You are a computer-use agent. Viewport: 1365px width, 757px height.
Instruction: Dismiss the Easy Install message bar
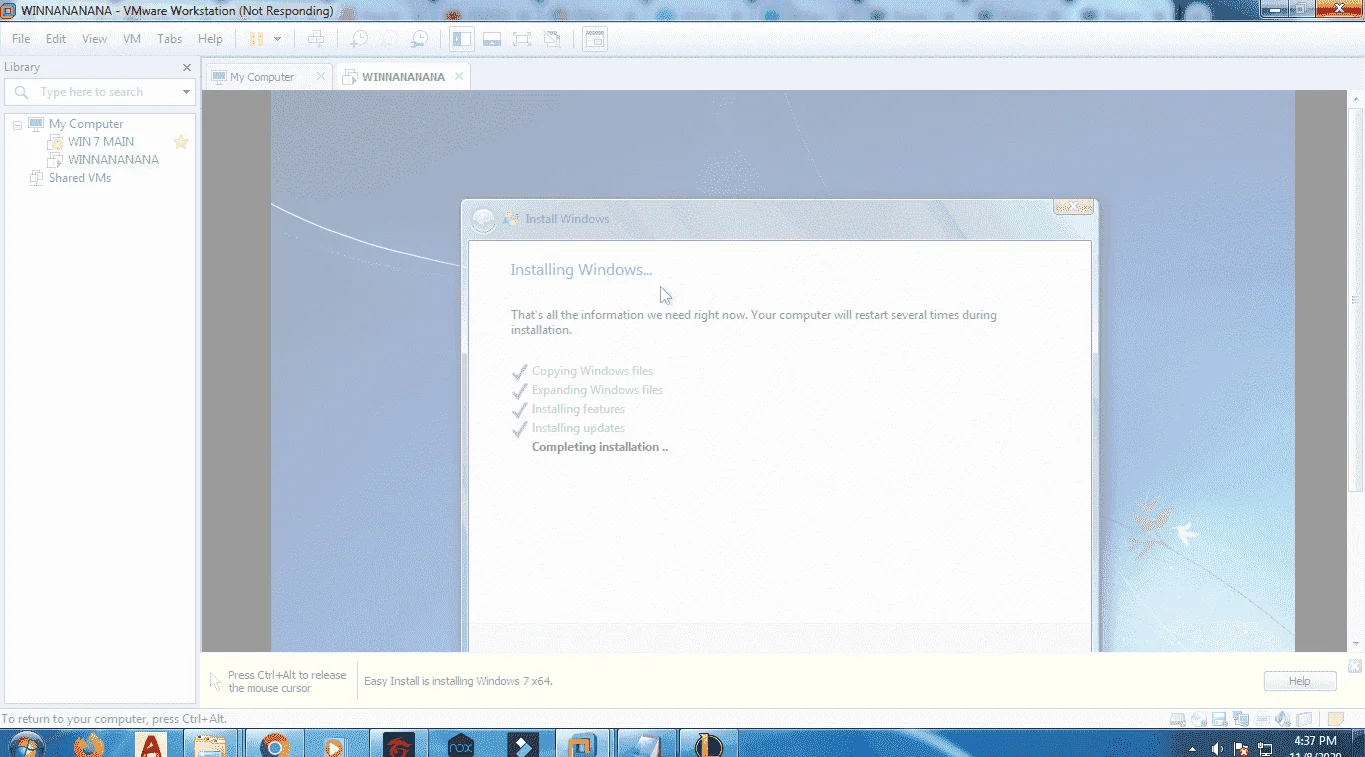1355,666
